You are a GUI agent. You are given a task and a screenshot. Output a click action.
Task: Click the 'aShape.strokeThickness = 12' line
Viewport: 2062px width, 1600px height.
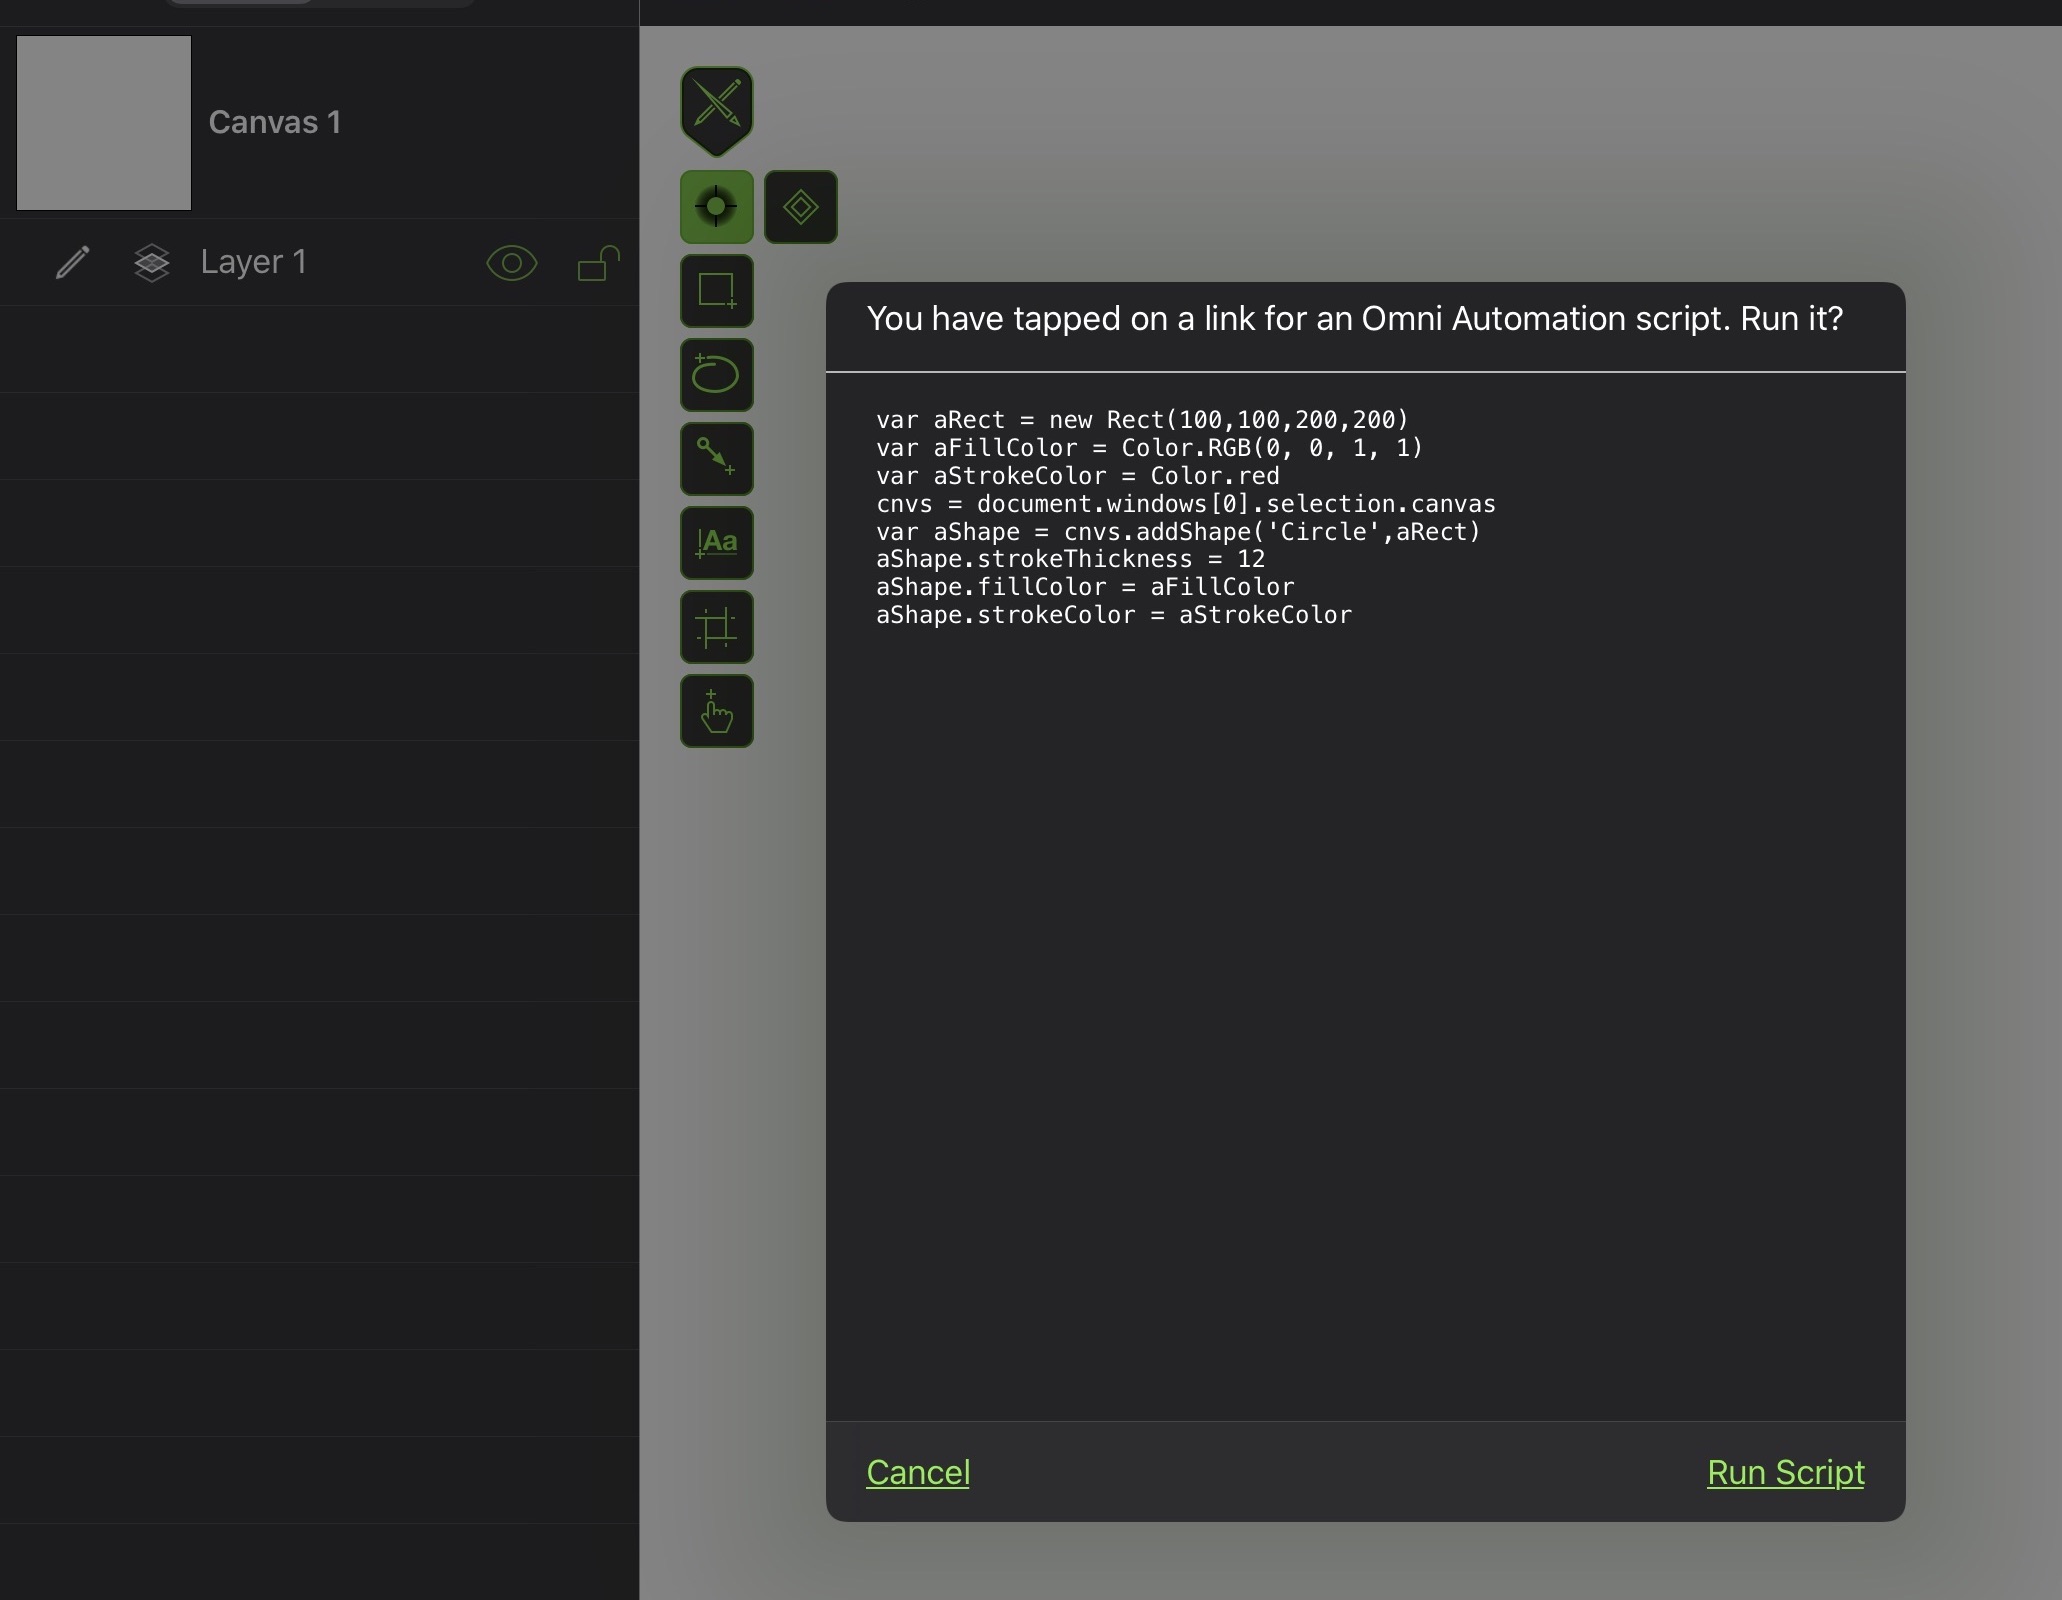(x=1071, y=559)
